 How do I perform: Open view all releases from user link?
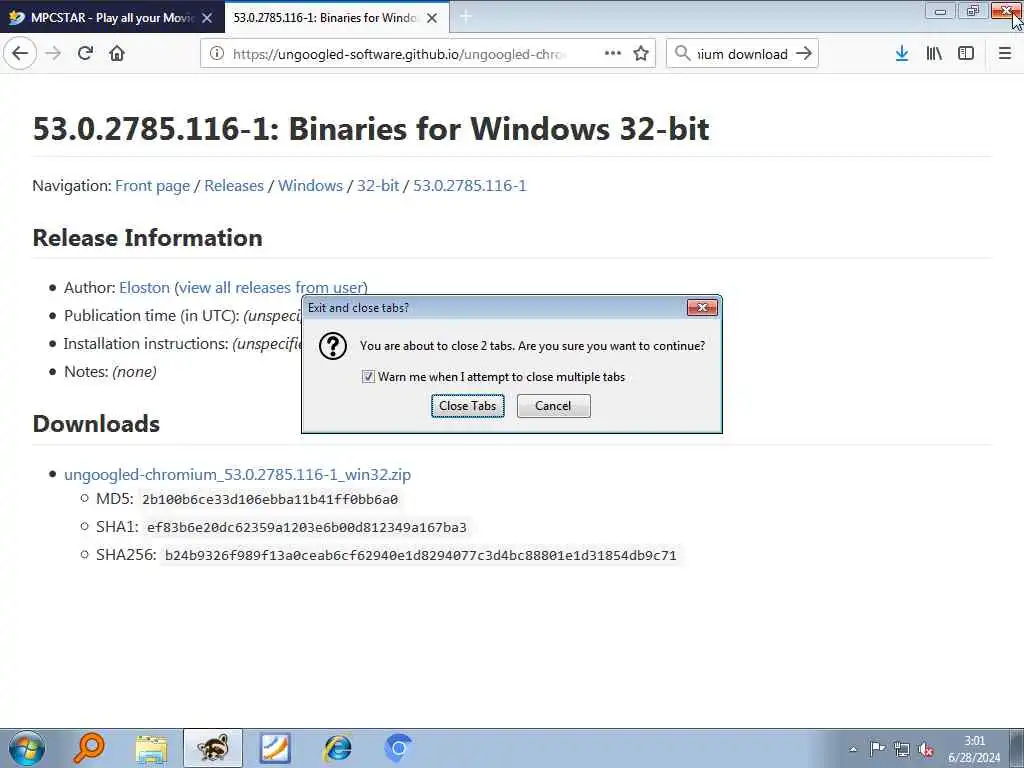(271, 287)
